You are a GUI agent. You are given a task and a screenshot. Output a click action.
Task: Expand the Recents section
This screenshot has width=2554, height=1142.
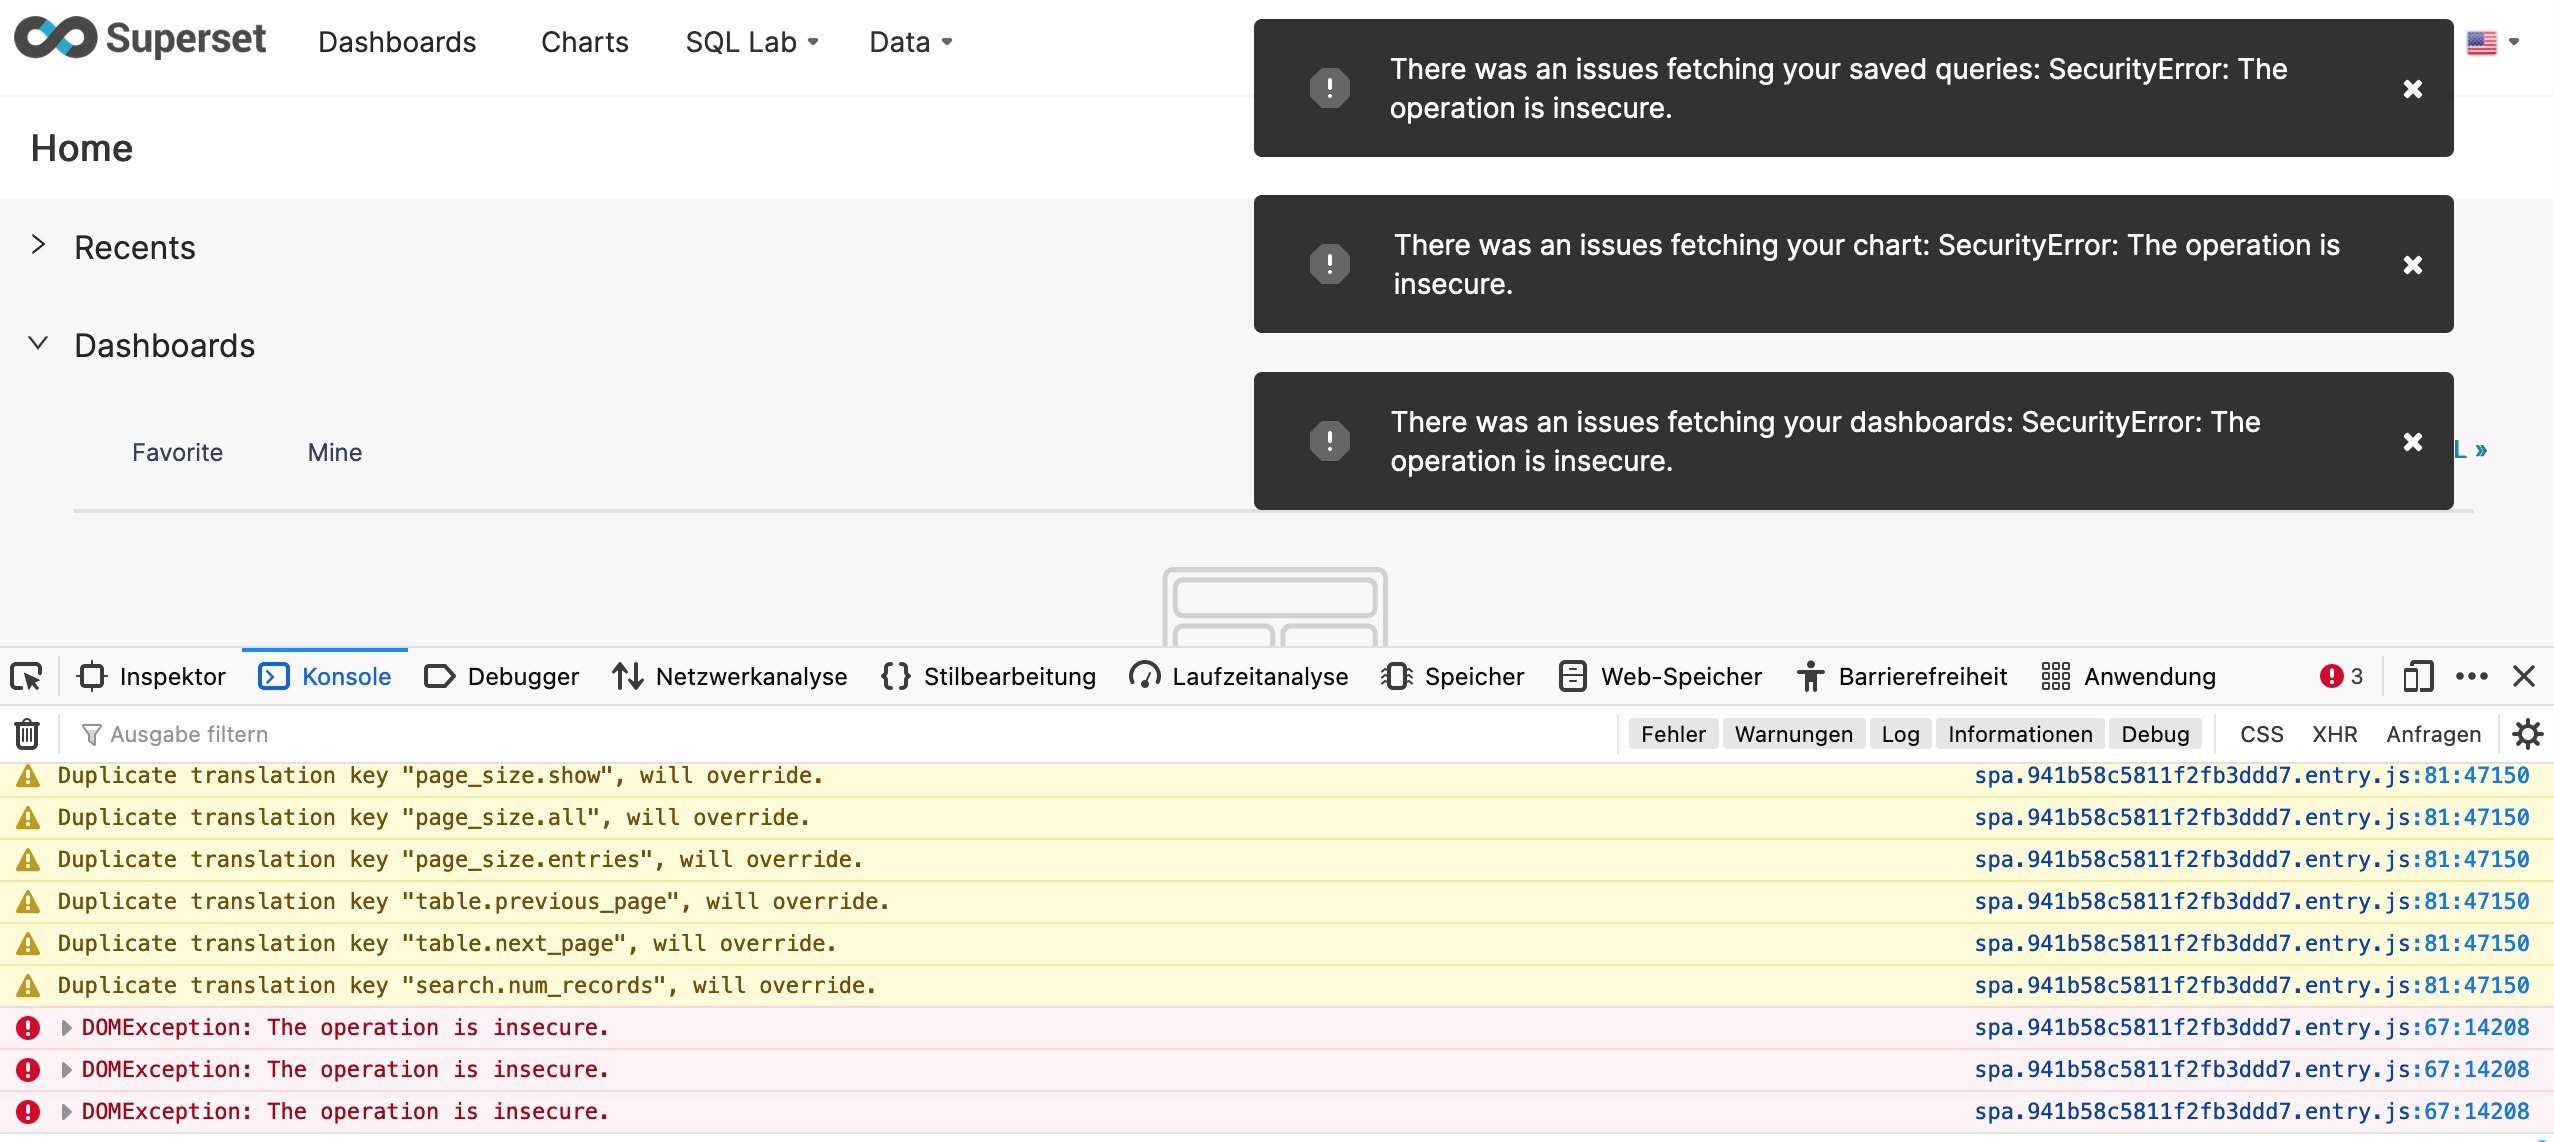pyautogui.click(x=38, y=245)
